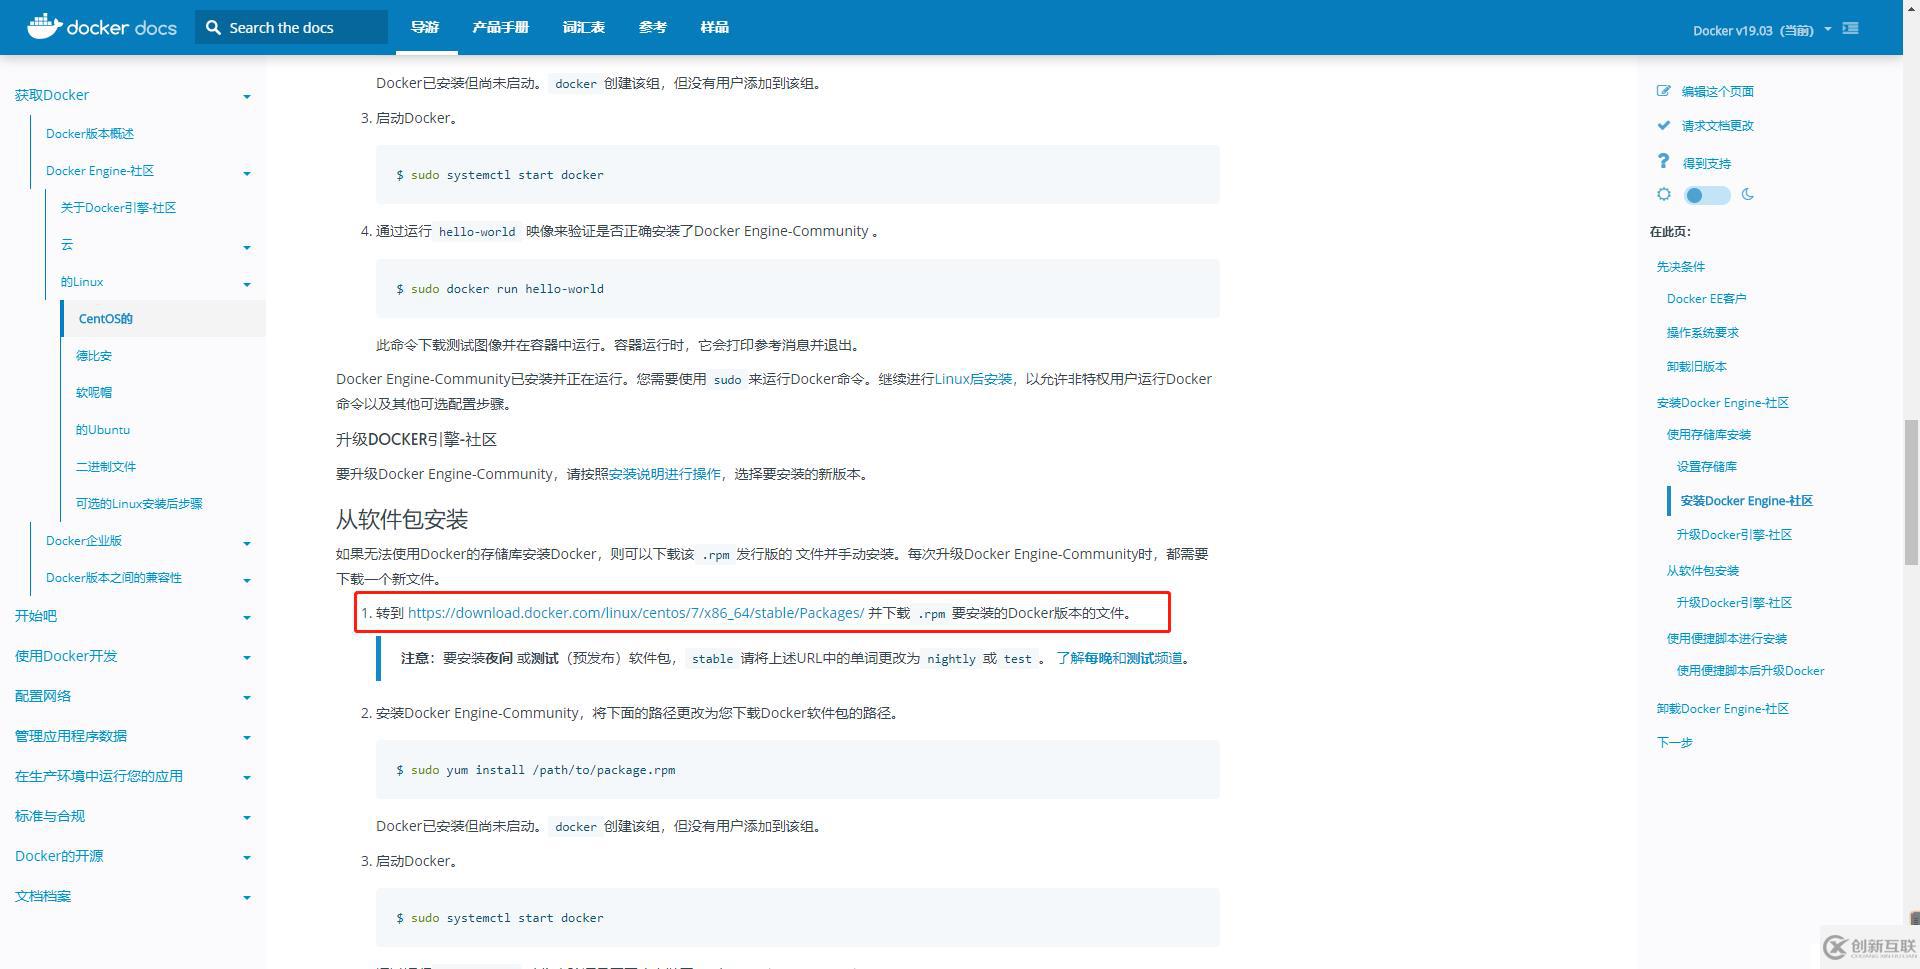Viewport: 1920px width, 969px height.
Task: Expand the 云 sidebar item
Action: (247, 247)
